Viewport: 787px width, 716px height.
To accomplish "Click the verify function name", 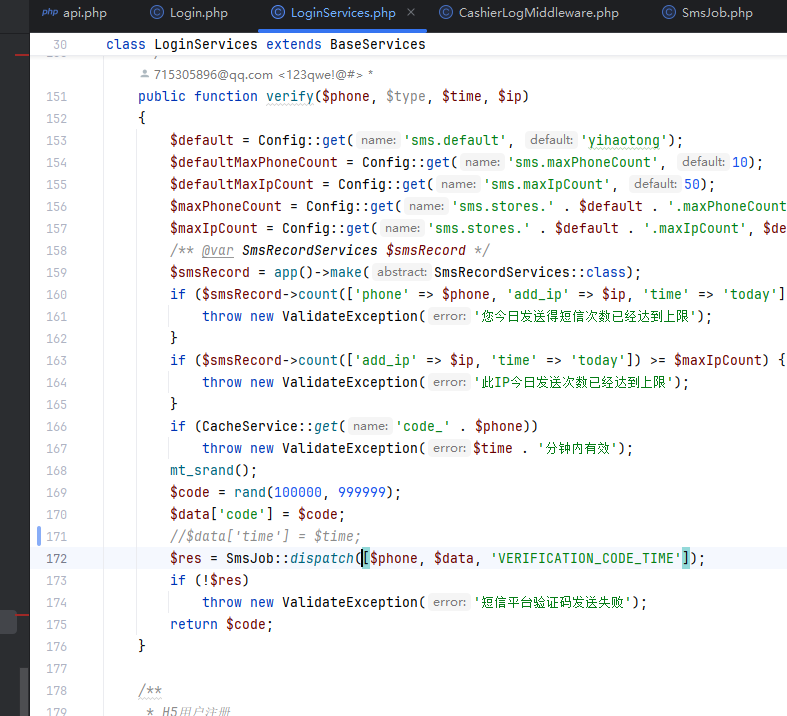I will 290,96.
